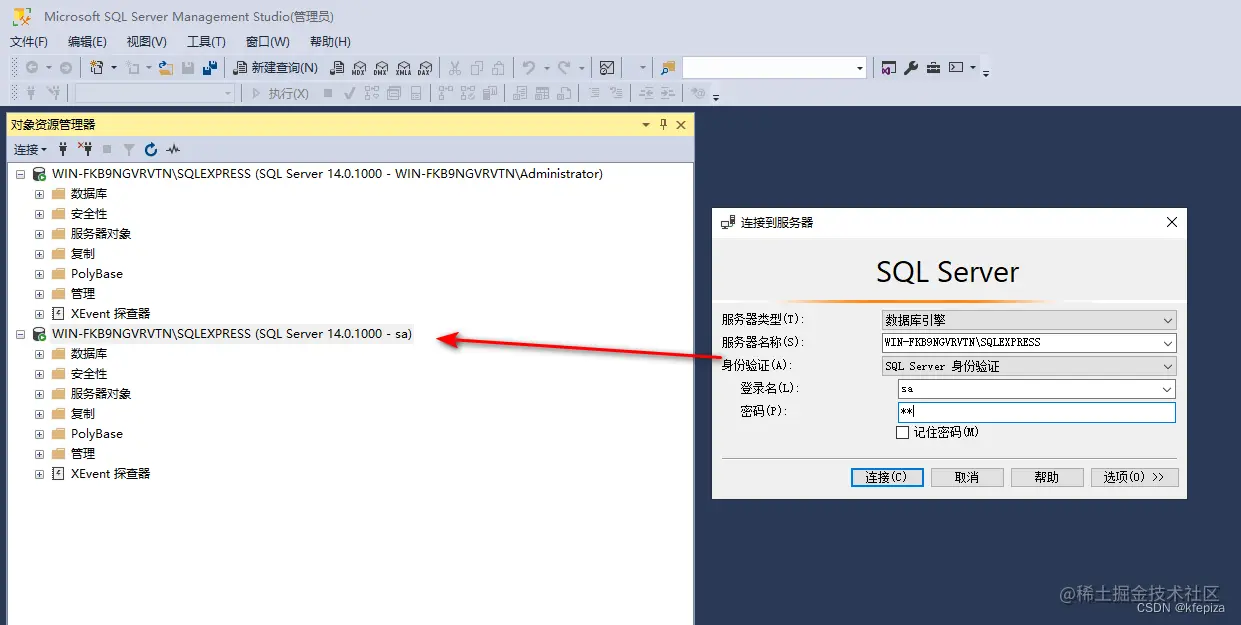Viewport: 1241px width, 625px height.
Task: Click the Find in Files icon
Action: [x=669, y=68]
